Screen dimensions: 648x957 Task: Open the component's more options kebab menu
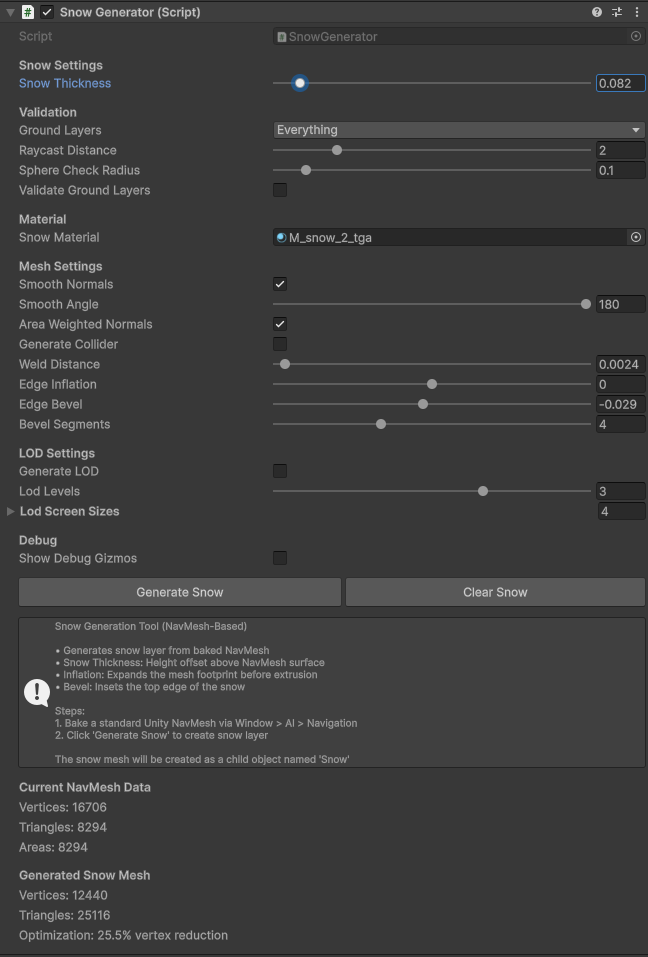[637, 11]
